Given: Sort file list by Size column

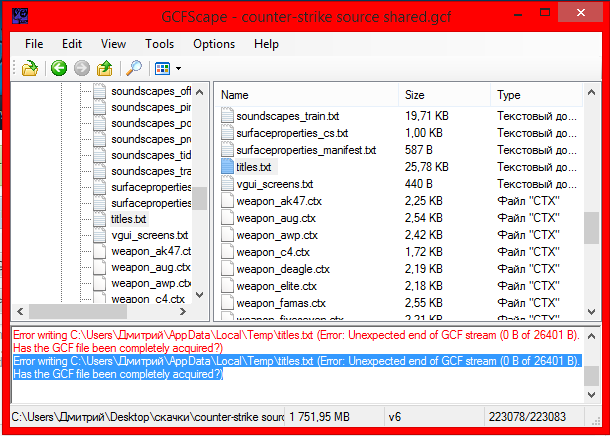Looking at the screenshot, I should click(x=444, y=95).
